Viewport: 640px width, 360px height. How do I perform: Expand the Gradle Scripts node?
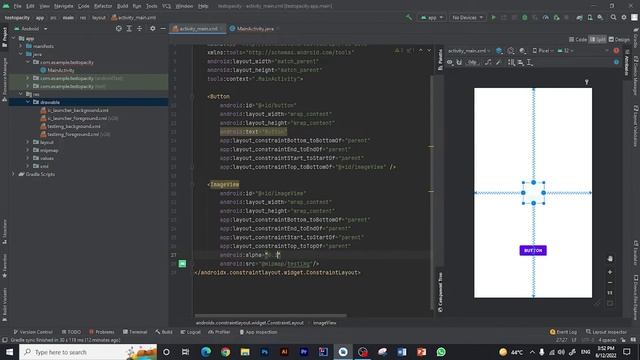[13, 174]
